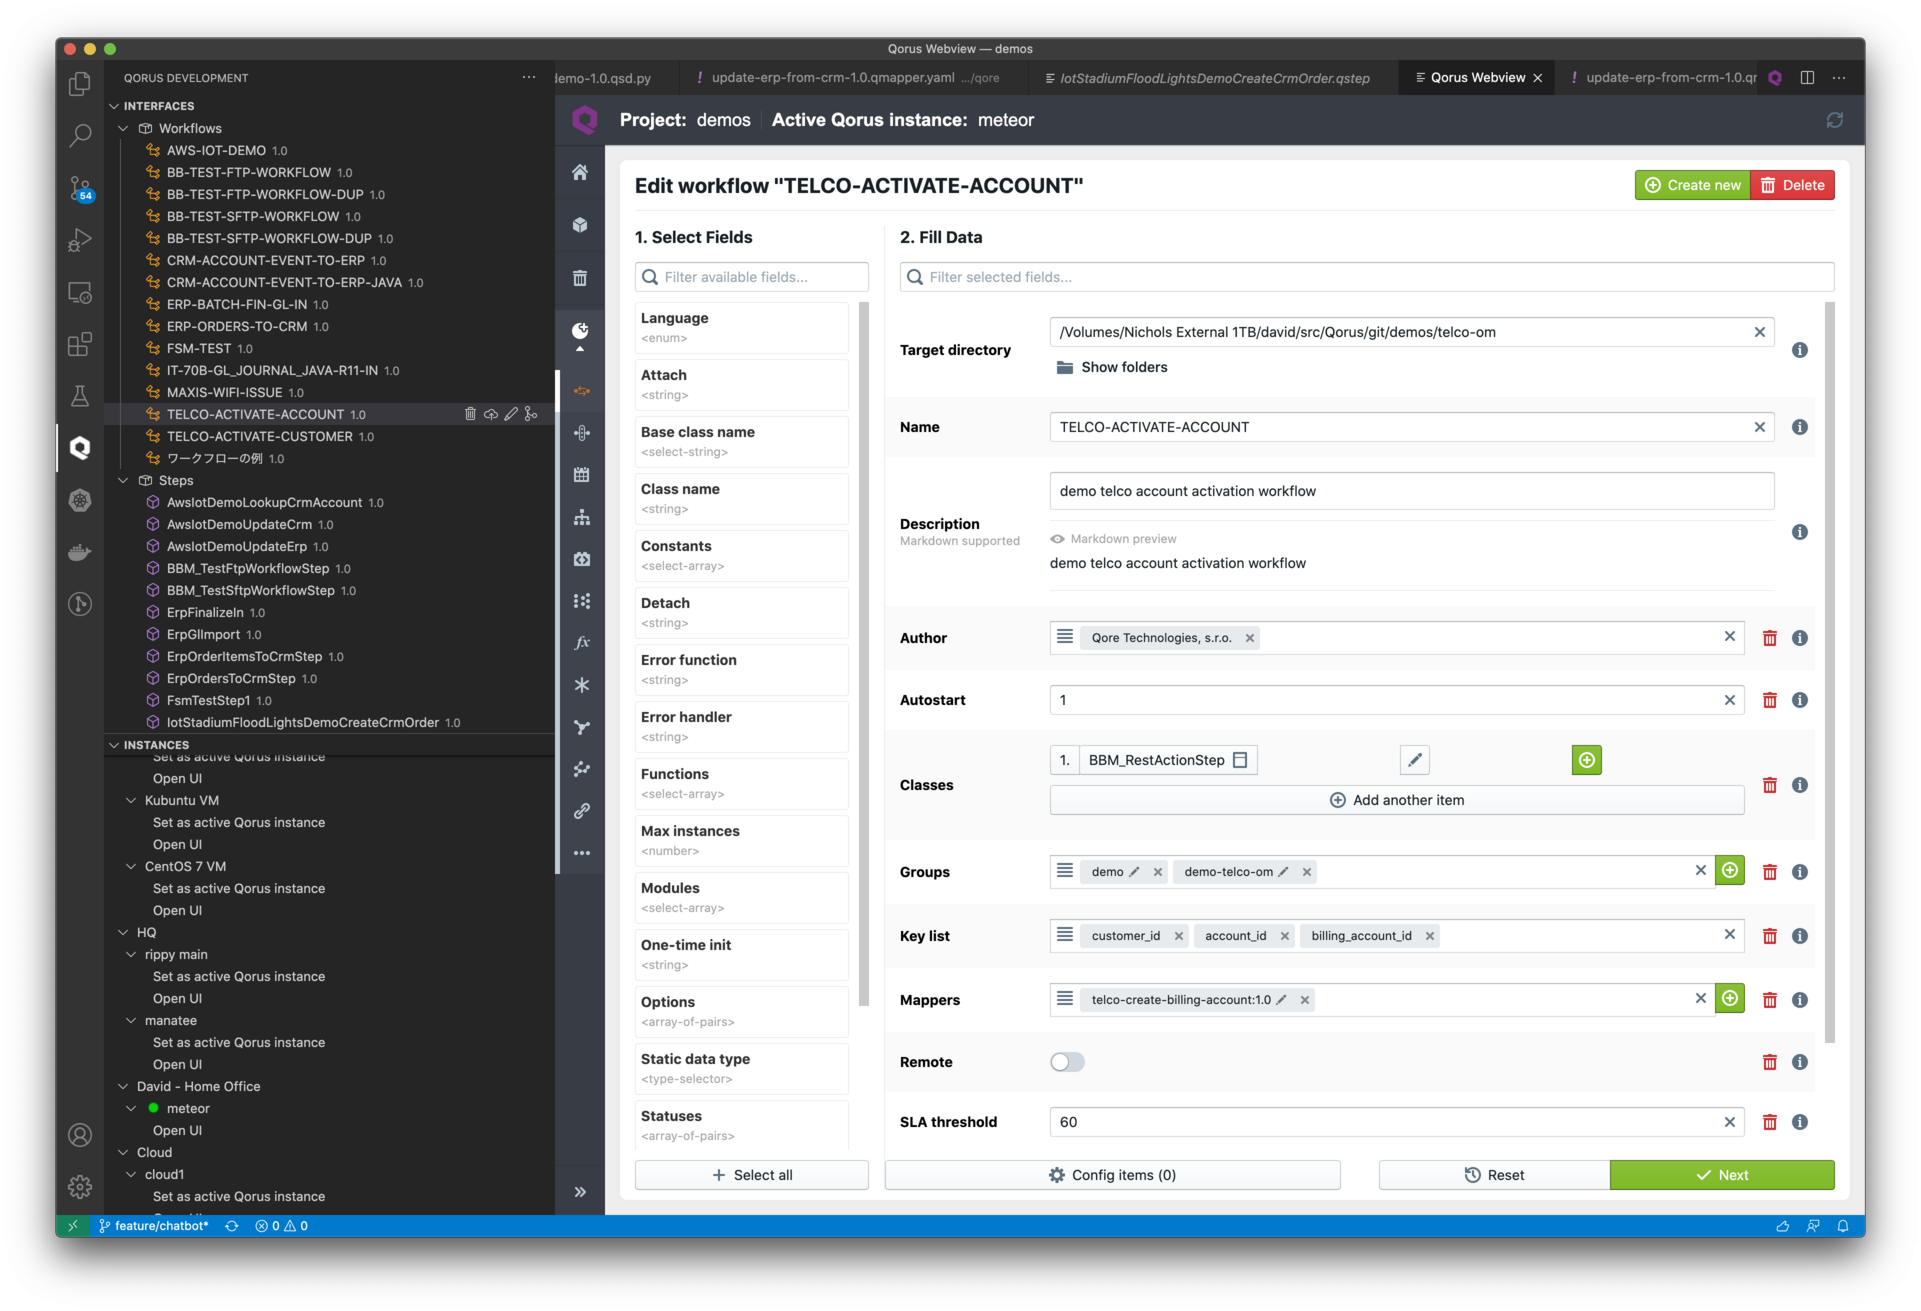Clear the Name field value

[1759, 427]
